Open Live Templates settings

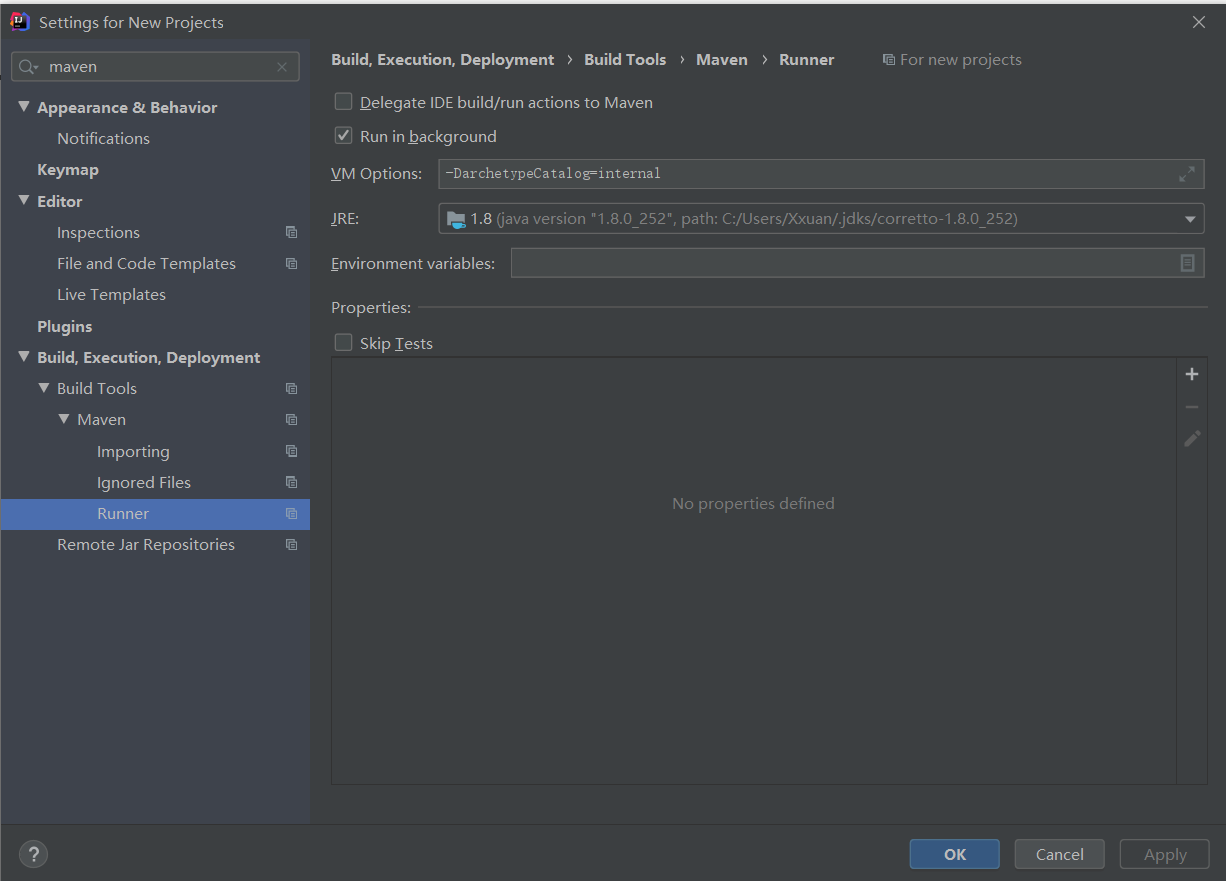[x=111, y=295]
